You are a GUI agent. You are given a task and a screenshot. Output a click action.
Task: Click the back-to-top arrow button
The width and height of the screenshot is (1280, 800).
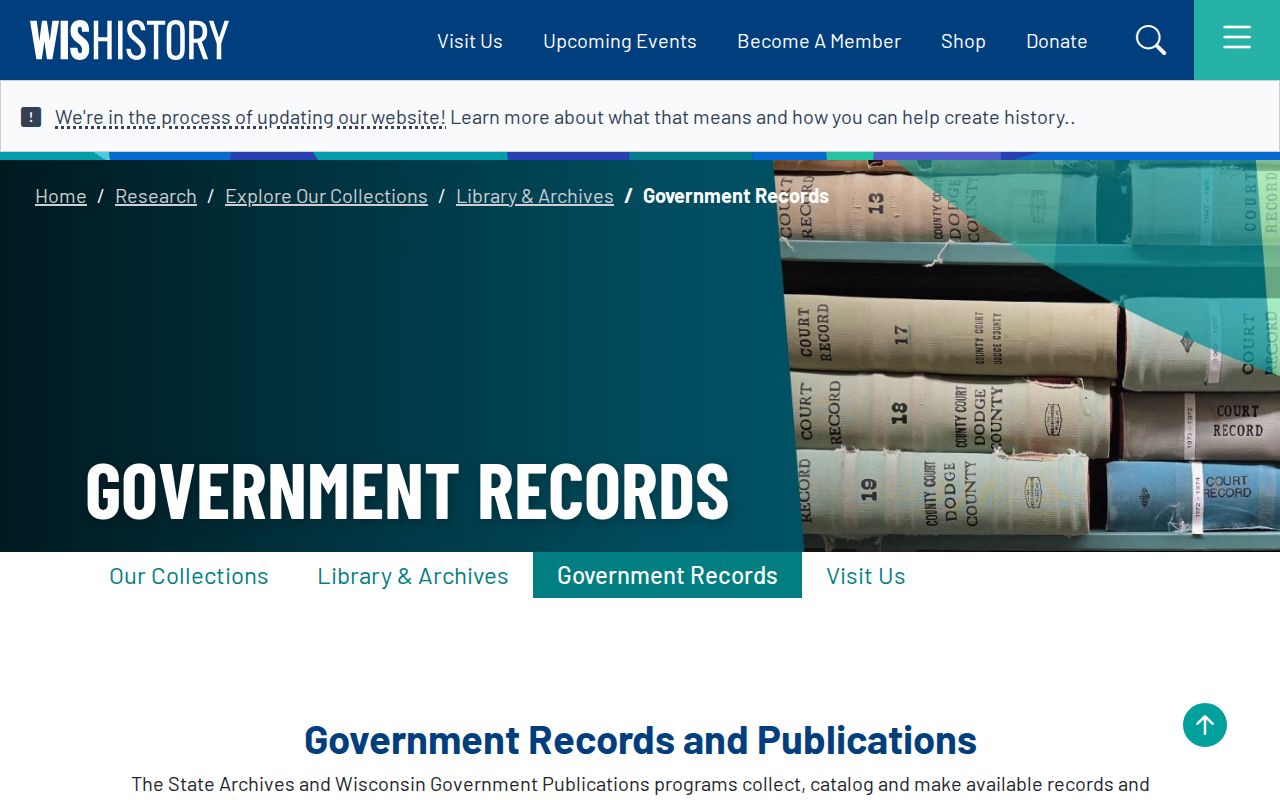point(1205,725)
